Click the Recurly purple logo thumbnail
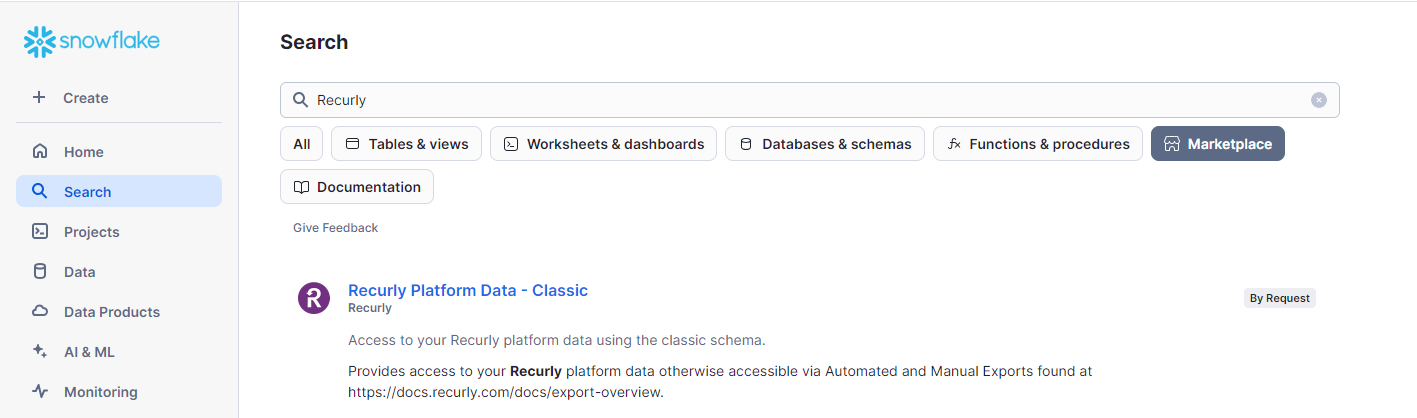This screenshot has width=1417, height=418. (x=314, y=298)
